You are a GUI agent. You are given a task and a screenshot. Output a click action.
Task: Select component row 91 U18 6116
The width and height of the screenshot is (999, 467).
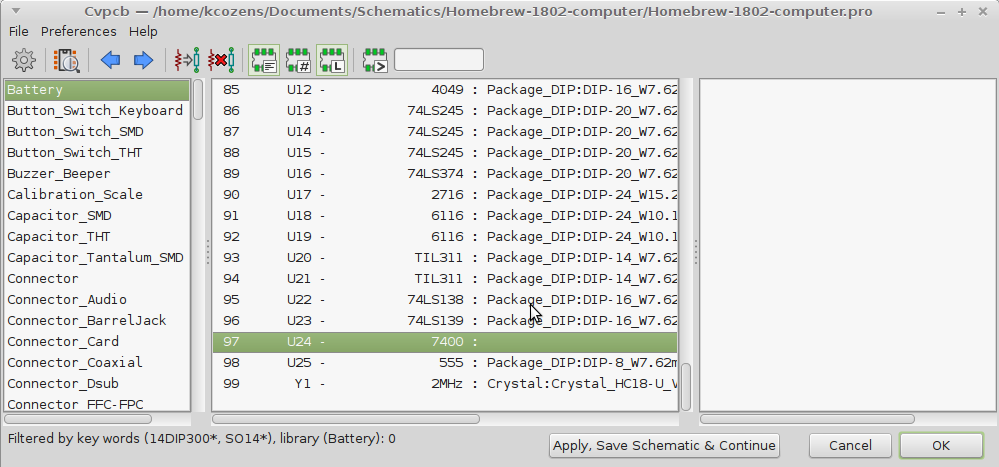[445, 216]
